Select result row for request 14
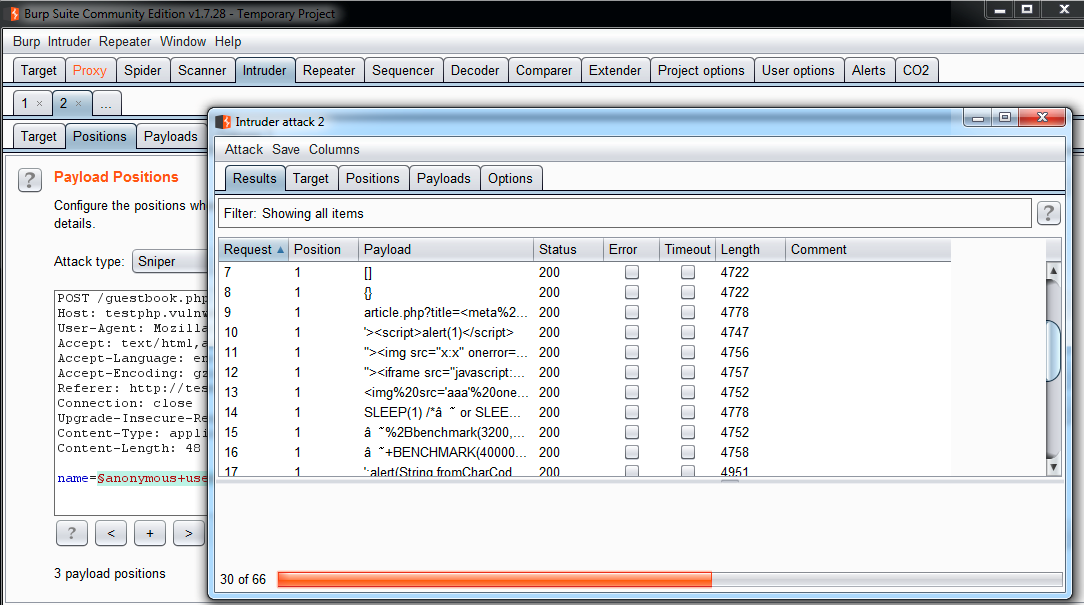 click(x=584, y=412)
